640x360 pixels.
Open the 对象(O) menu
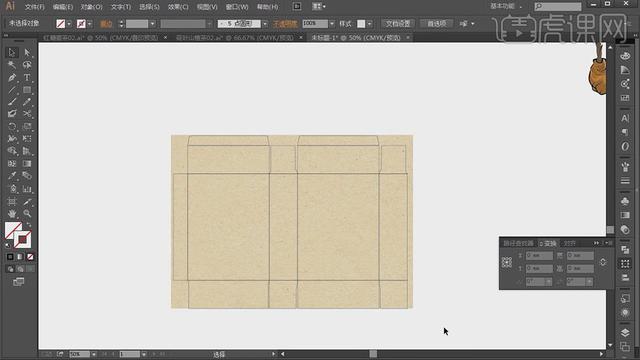[x=91, y=7]
